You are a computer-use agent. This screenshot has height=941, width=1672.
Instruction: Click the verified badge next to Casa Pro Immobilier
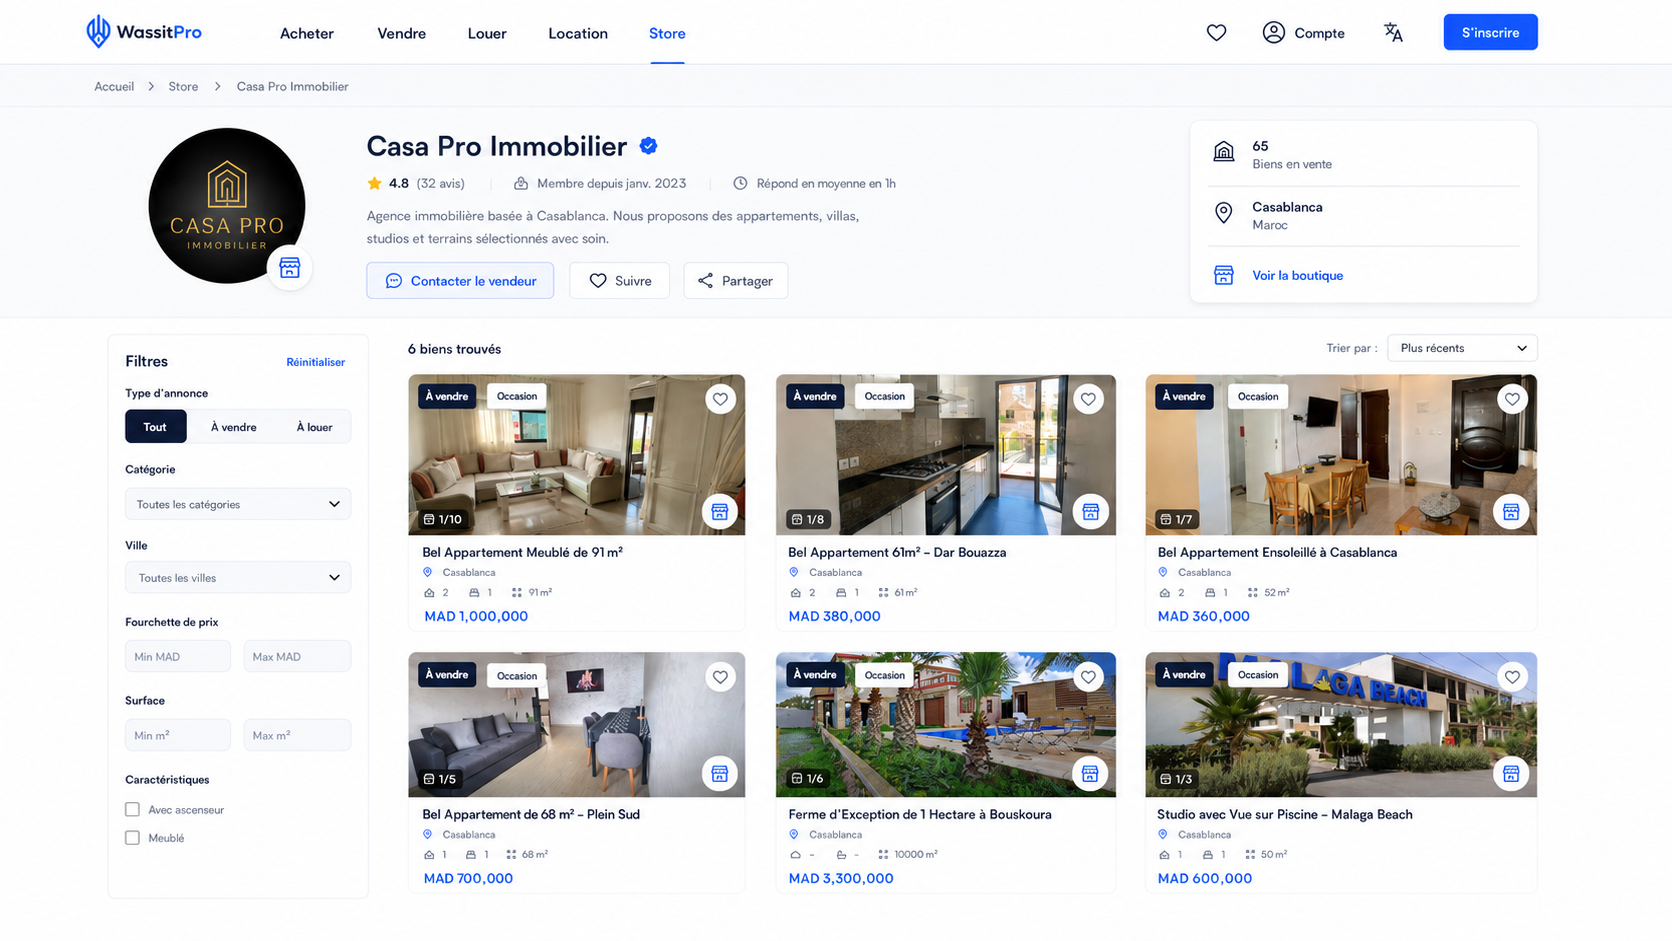pos(649,146)
